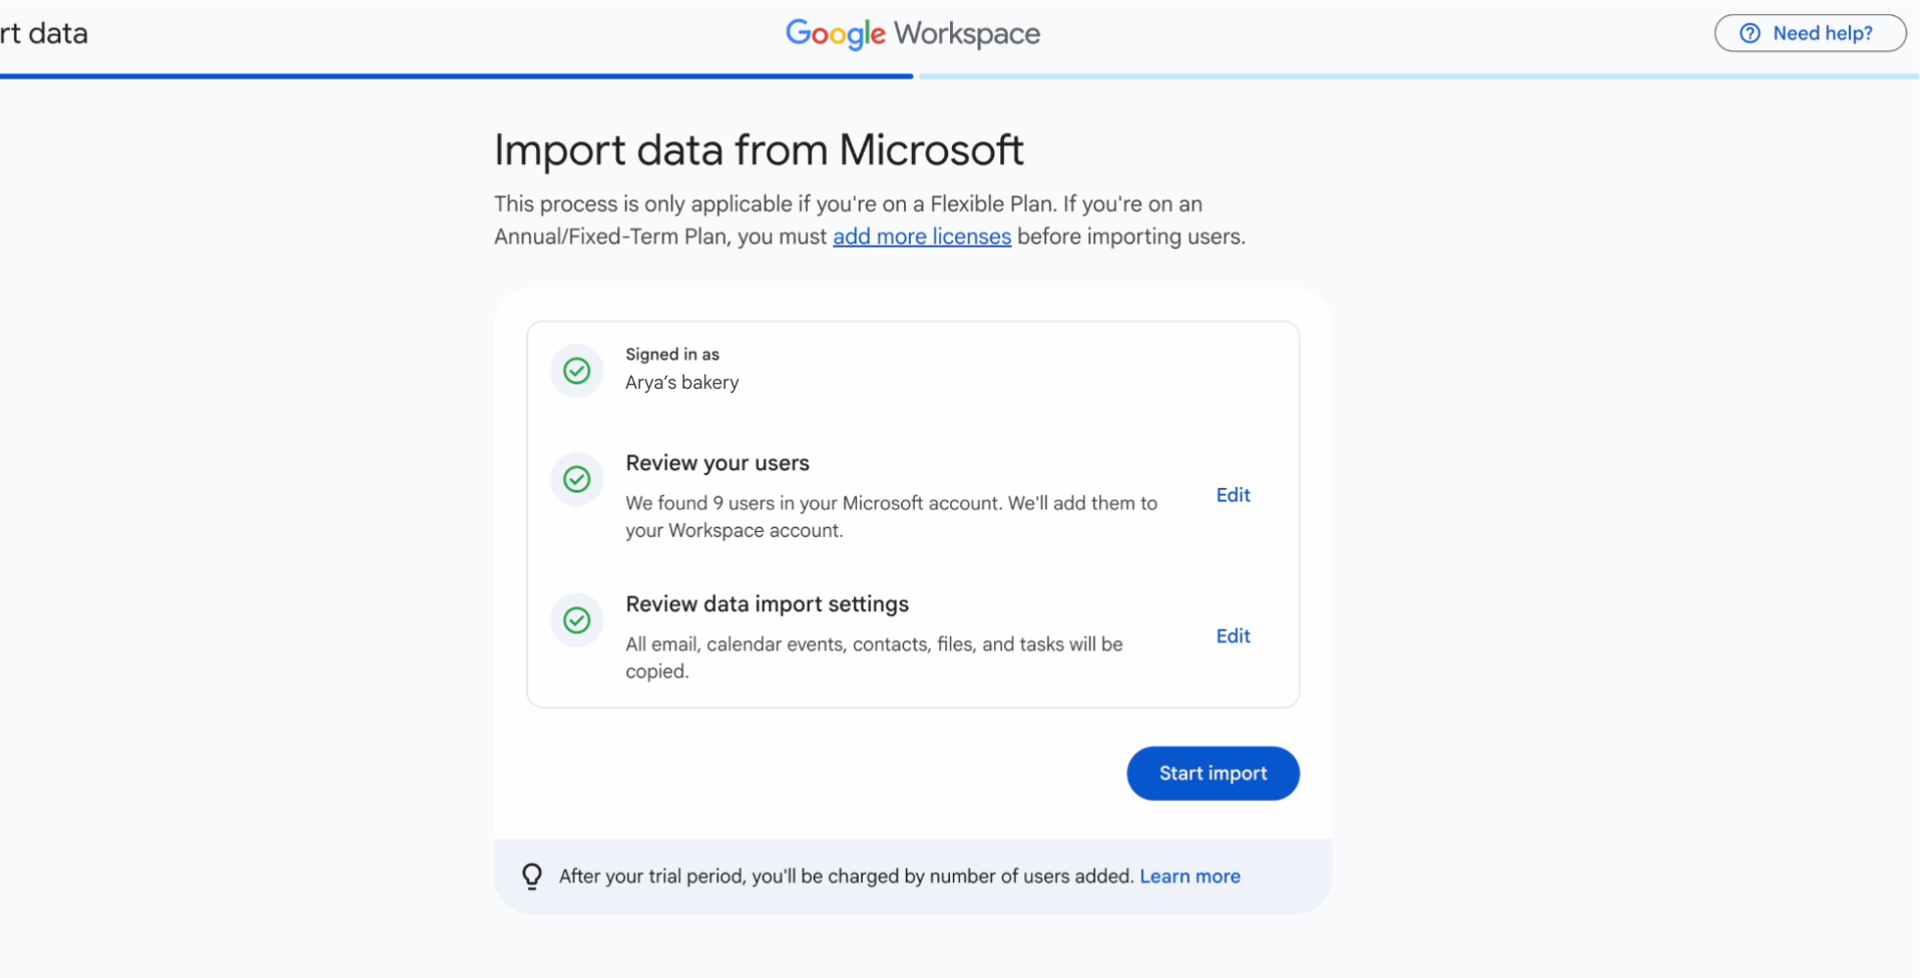
Task: Click the Flexible Plan description paragraph
Action: (869, 220)
